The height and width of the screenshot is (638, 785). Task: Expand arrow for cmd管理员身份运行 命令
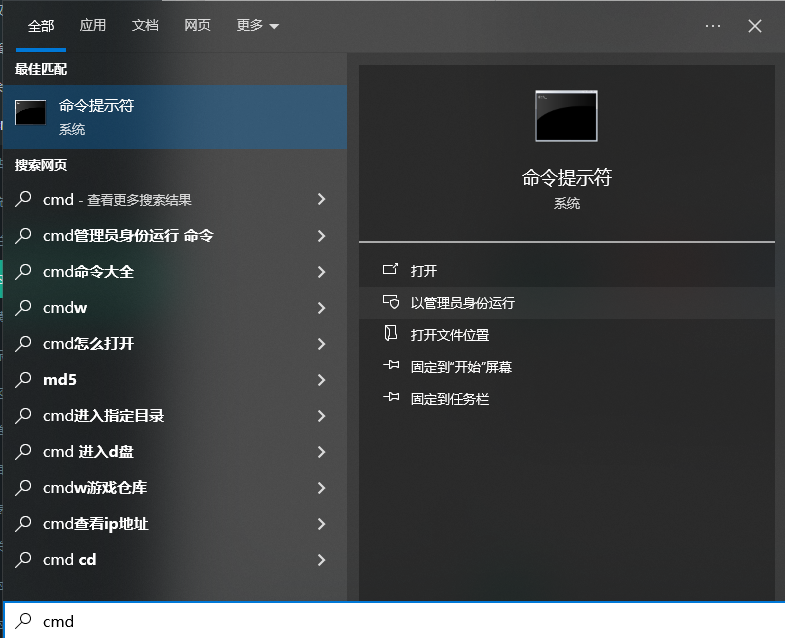[321, 236]
